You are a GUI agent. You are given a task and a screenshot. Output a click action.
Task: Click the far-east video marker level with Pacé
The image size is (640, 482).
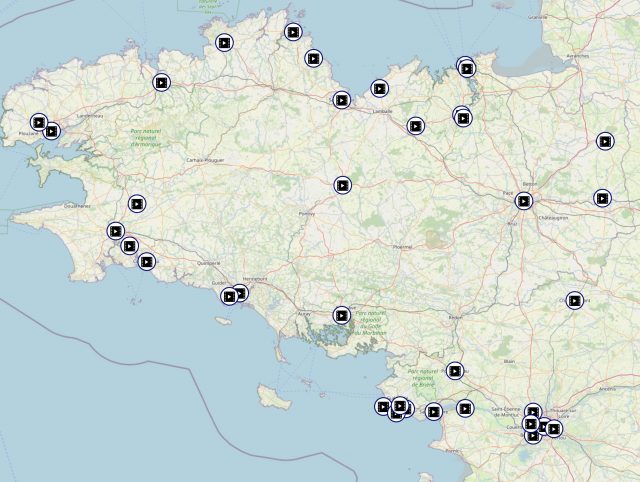[602, 198]
